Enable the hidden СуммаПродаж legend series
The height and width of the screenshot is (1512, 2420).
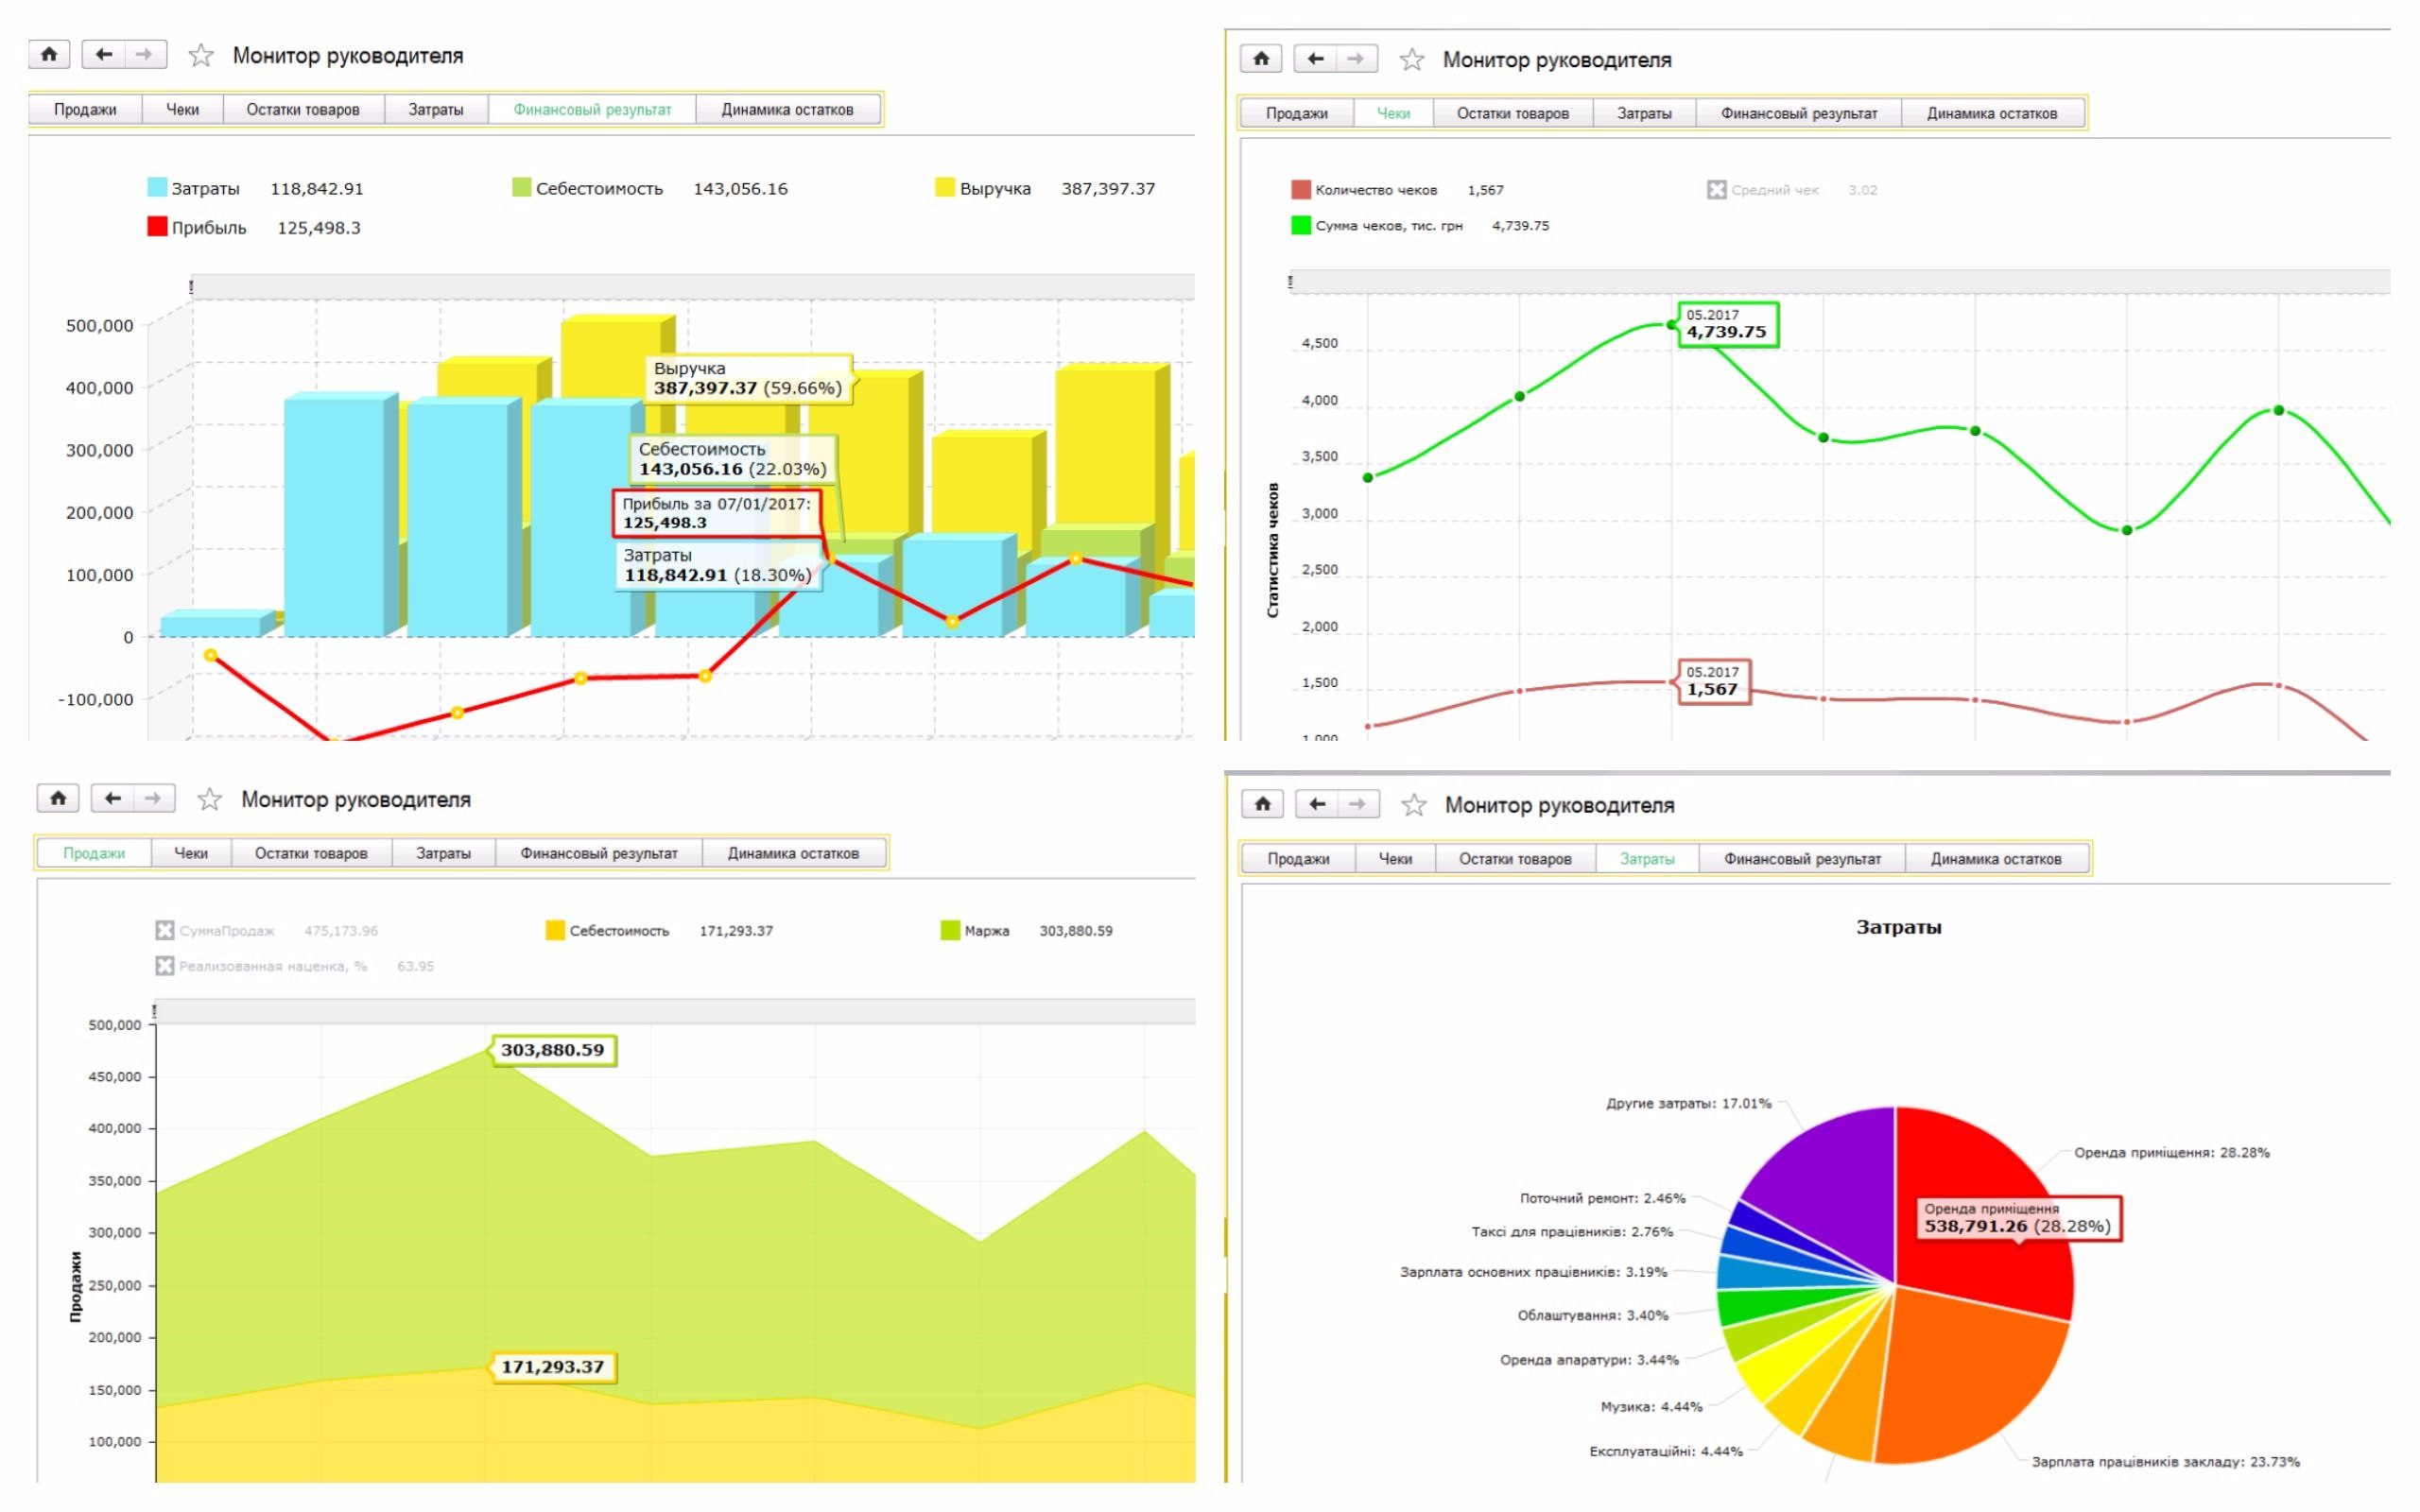(165, 930)
